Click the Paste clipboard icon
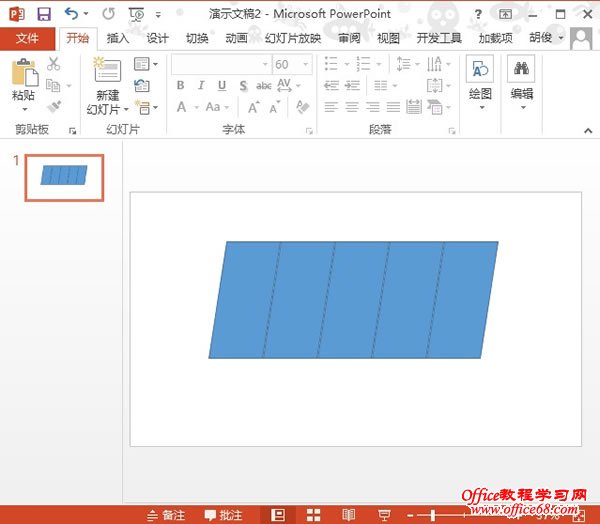Viewport: 600px width, 524px height. pyautogui.click(x=23, y=72)
